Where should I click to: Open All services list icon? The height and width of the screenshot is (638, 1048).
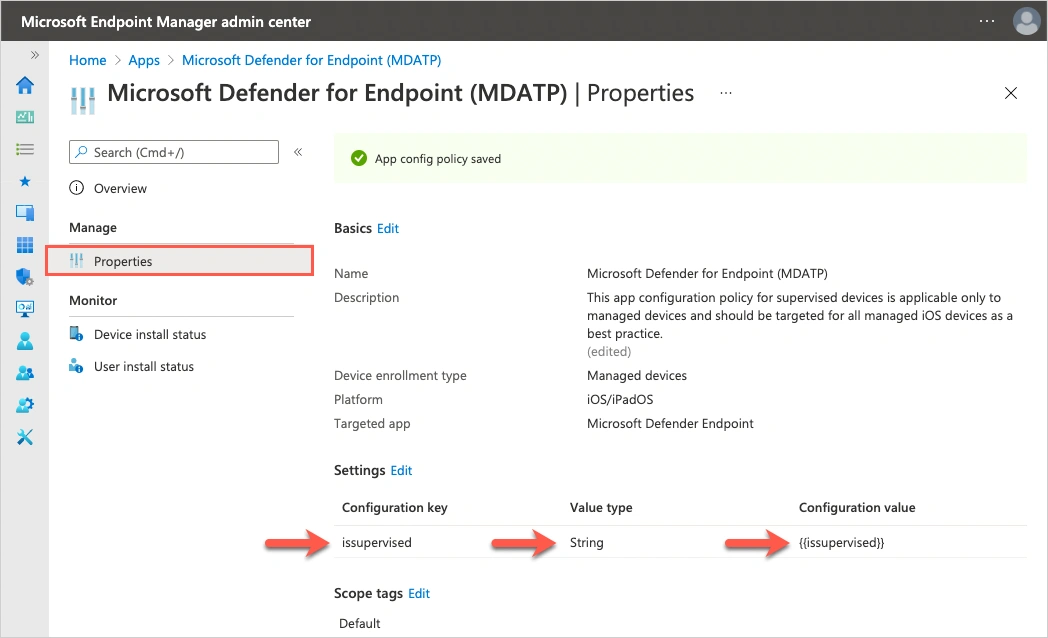tap(25, 149)
